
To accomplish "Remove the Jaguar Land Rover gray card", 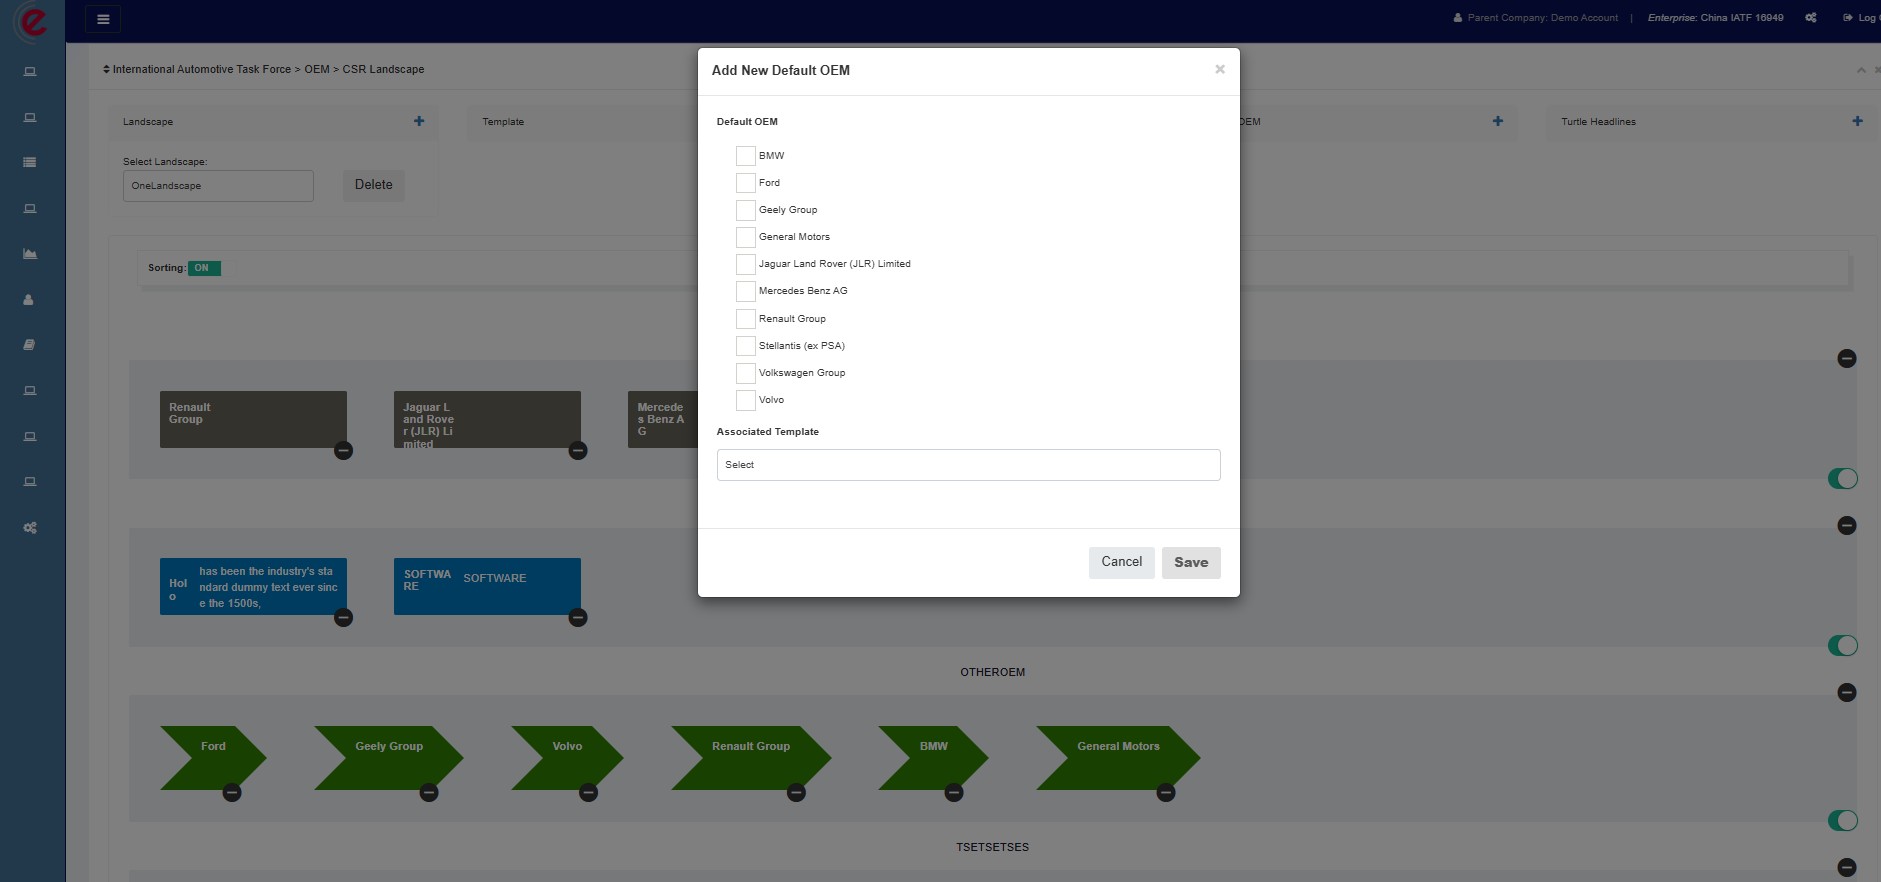I will tap(578, 451).
